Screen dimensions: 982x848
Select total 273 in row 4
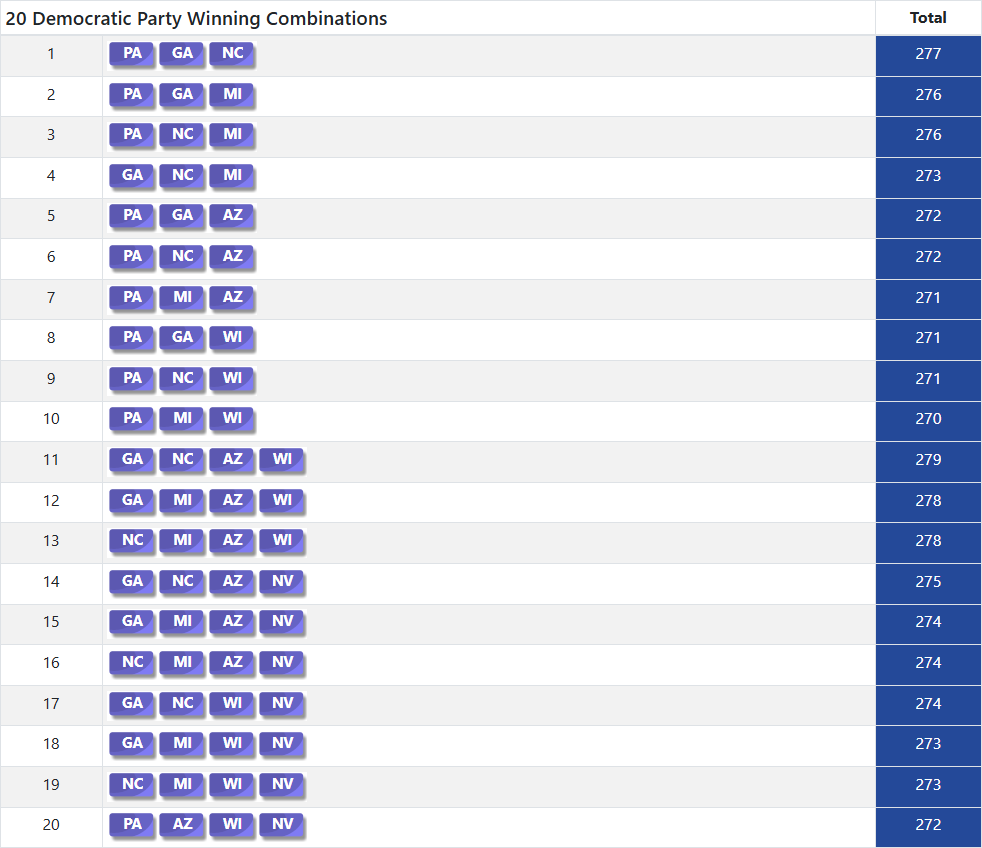[928, 176]
